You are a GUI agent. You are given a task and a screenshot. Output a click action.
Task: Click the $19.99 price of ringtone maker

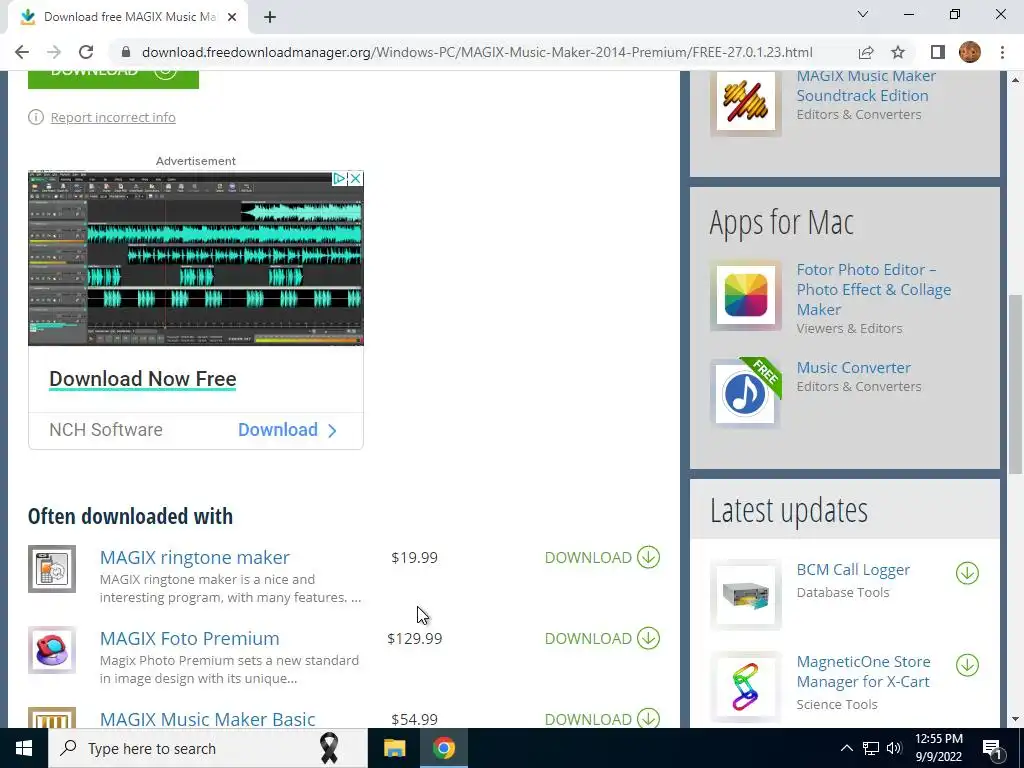coord(414,558)
